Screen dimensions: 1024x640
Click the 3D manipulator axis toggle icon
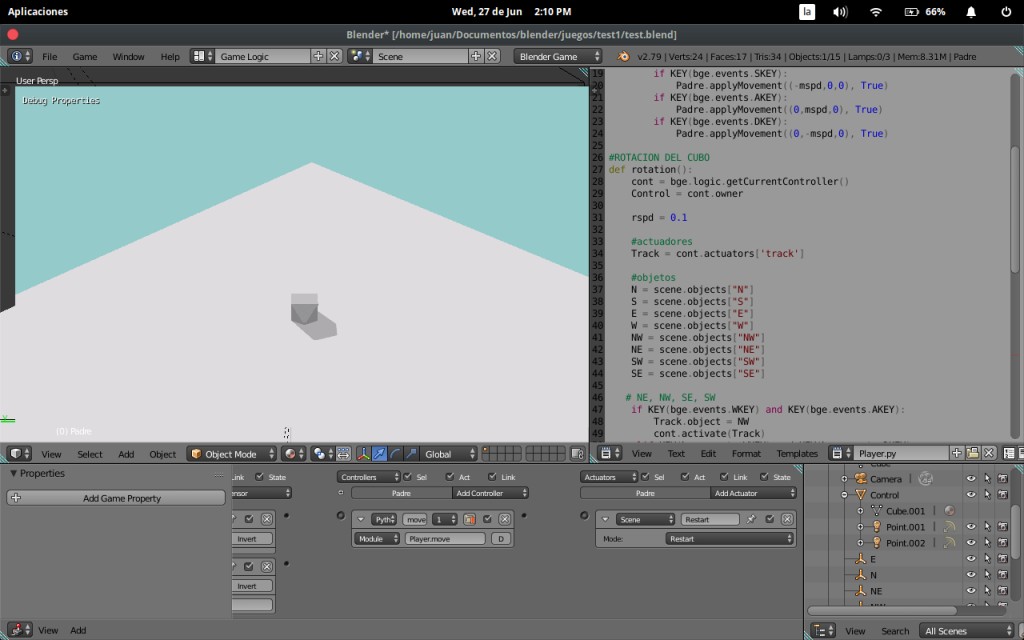click(362, 454)
